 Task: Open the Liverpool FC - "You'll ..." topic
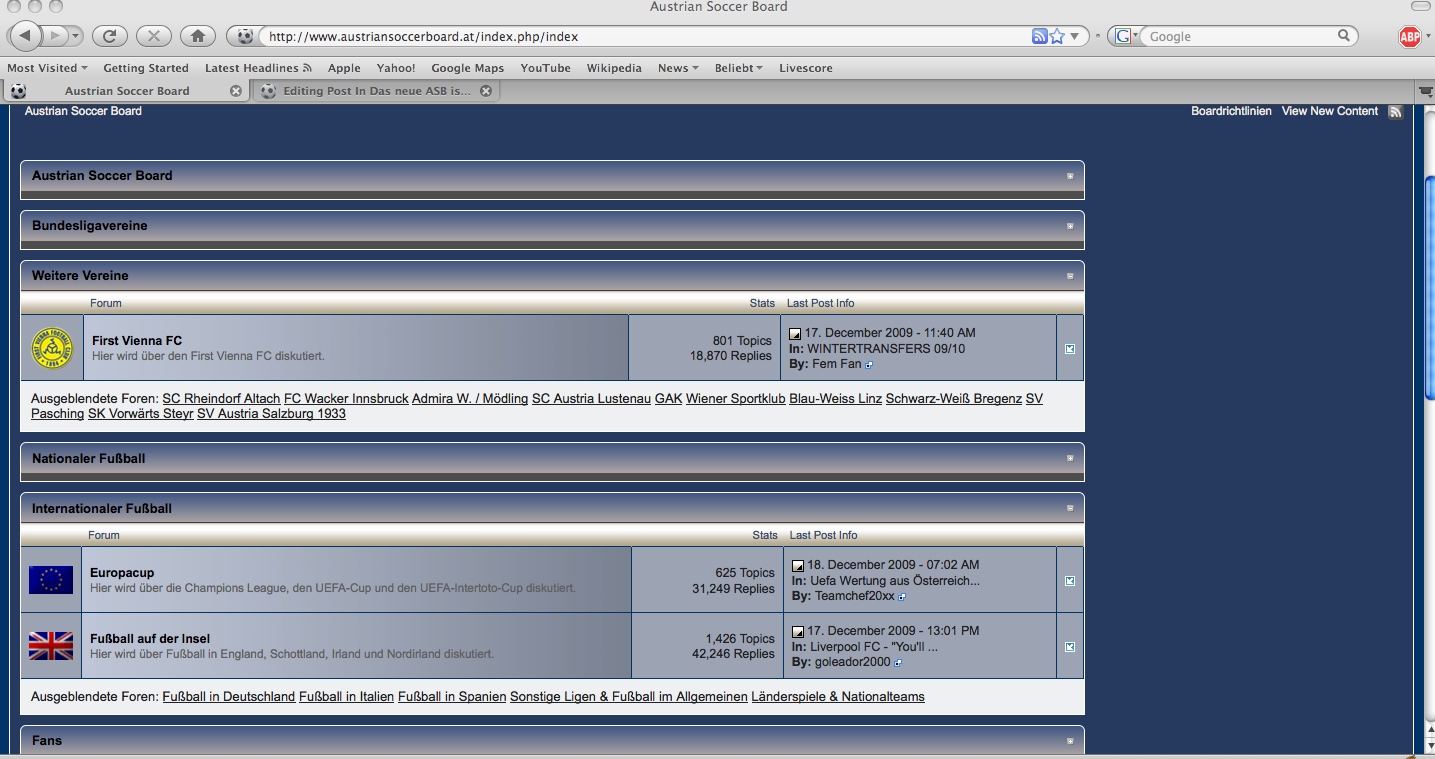click(874, 647)
